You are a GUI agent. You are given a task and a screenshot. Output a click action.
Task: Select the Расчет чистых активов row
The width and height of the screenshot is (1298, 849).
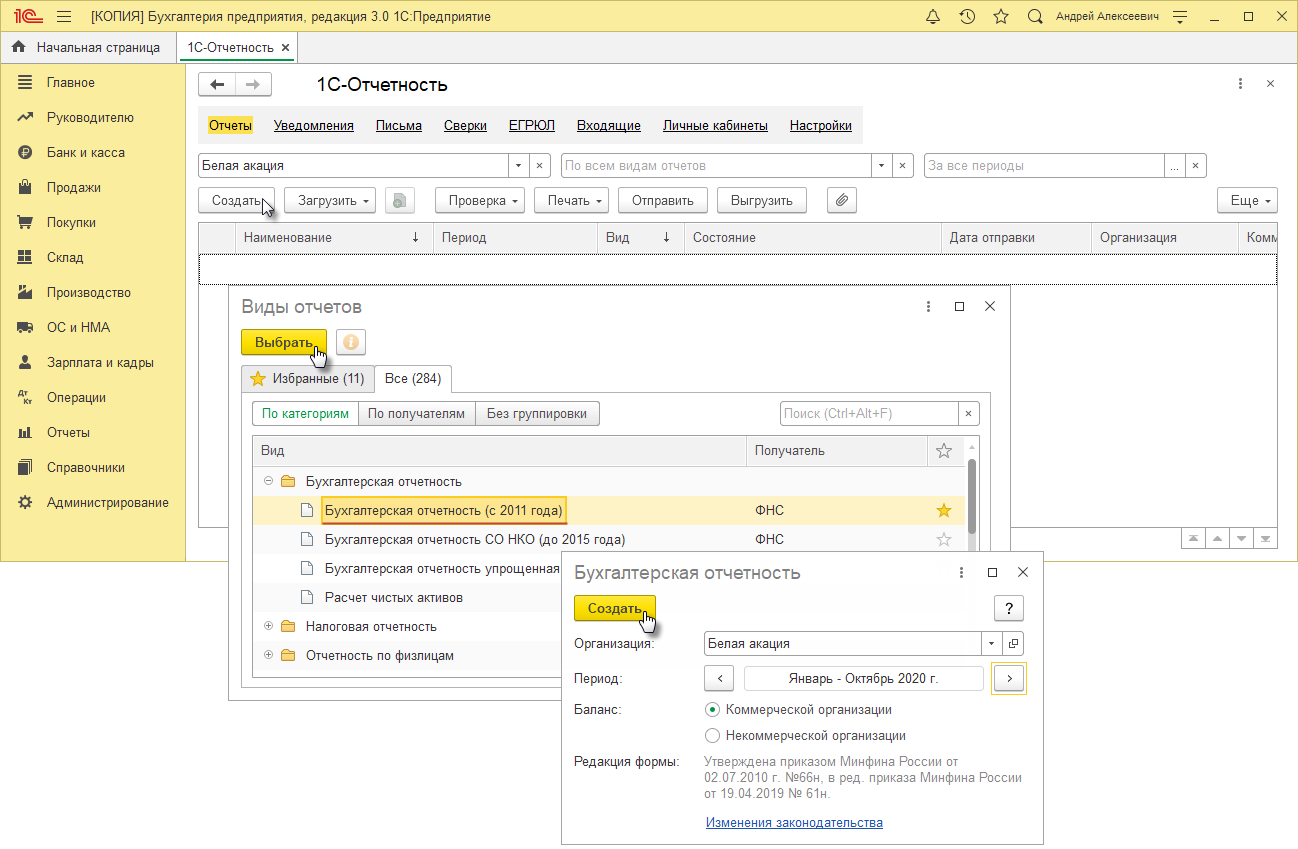coord(394,597)
